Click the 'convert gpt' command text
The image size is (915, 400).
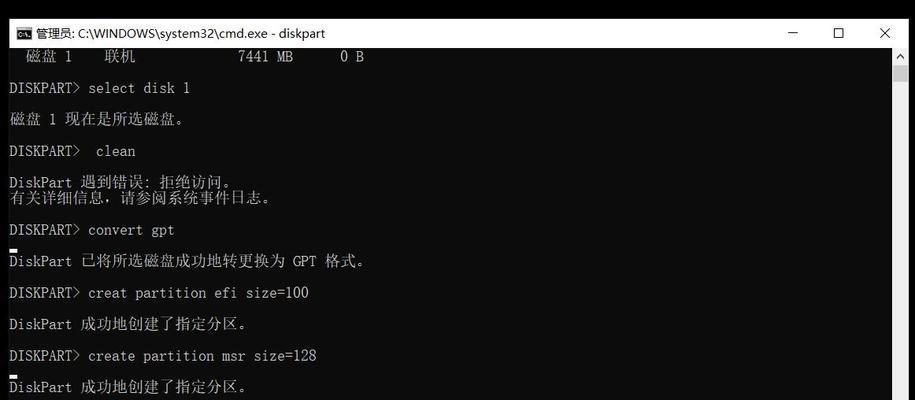coord(131,230)
